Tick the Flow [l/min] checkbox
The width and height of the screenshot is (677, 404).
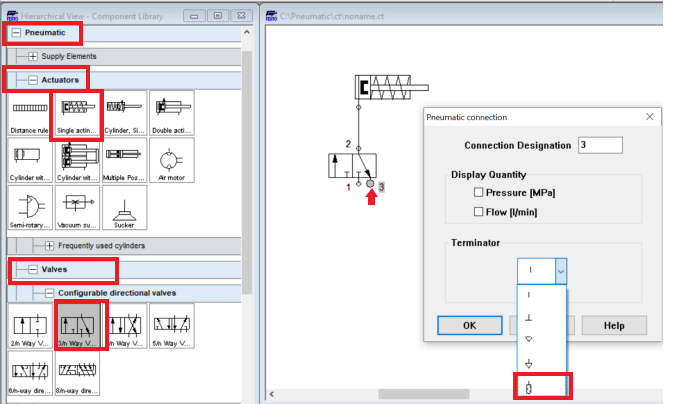point(480,211)
